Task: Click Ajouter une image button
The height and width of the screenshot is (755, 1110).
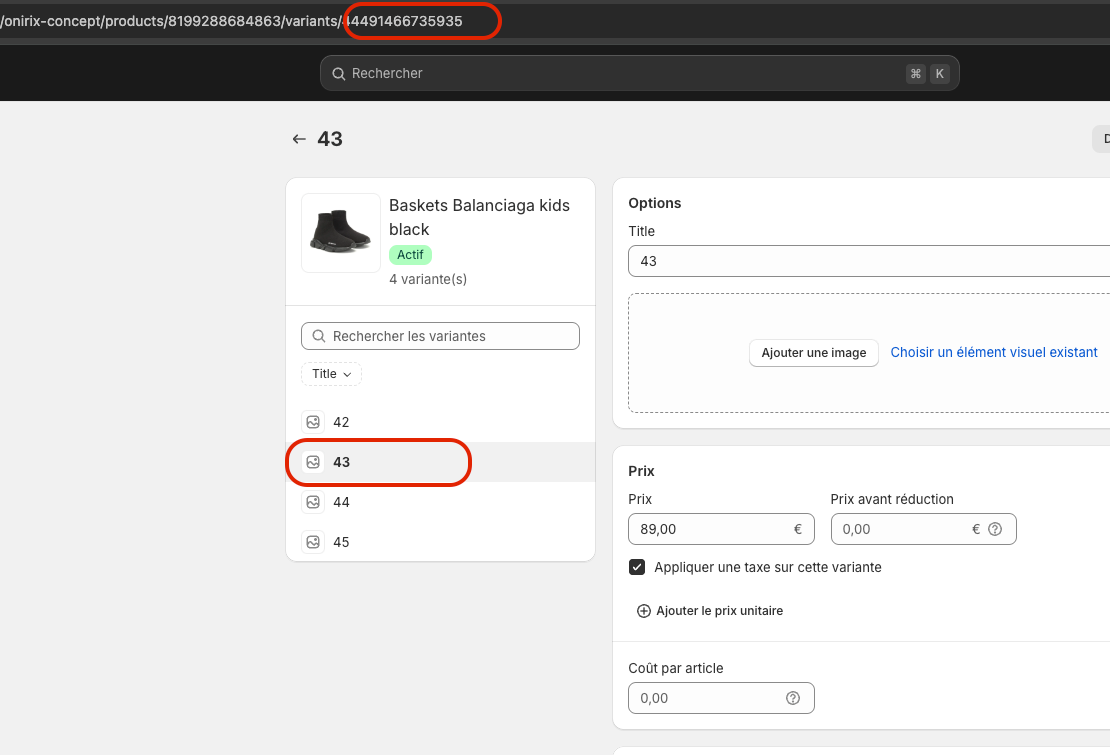Action: tap(813, 352)
